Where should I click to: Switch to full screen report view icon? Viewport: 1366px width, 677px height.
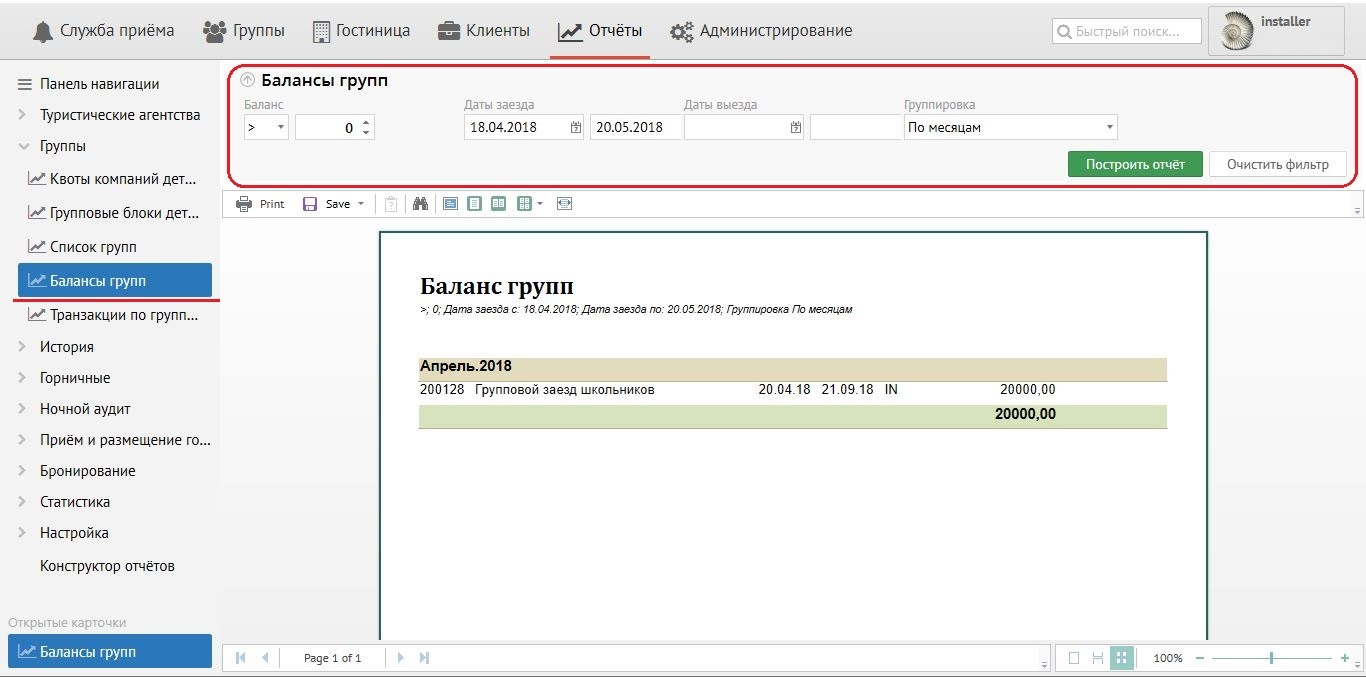[x=450, y=204]
